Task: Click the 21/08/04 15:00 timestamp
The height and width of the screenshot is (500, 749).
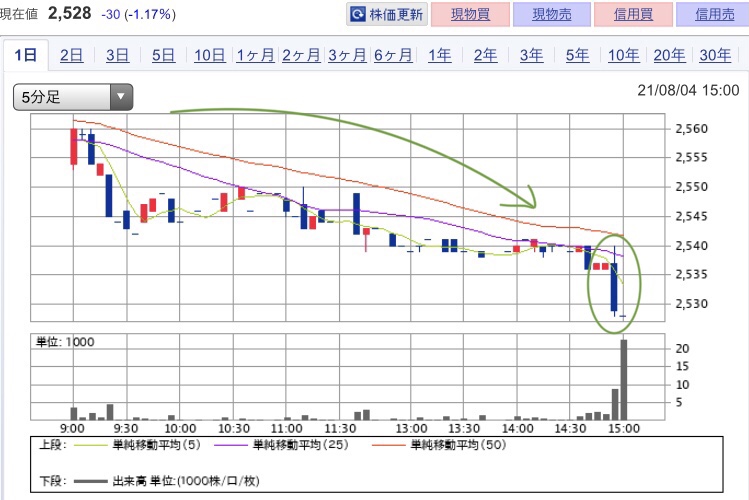Action: point(688,90)
